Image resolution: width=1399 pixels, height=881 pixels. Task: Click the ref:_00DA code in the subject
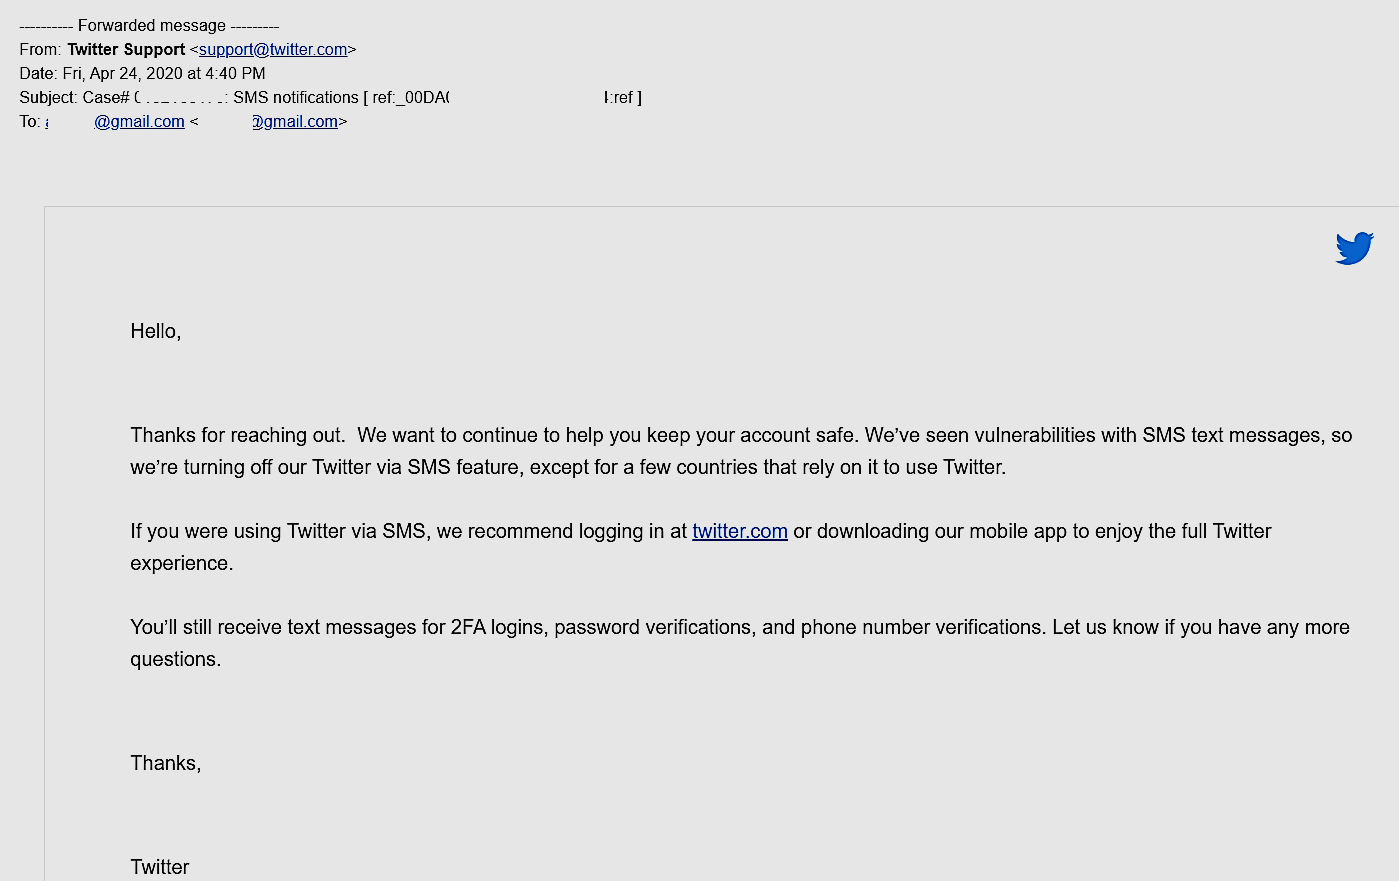tap(411, 97)
